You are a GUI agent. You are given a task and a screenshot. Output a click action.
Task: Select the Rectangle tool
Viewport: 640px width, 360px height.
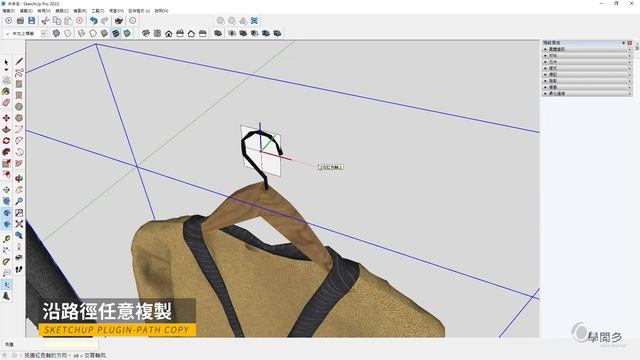click(x=19, y=84)
